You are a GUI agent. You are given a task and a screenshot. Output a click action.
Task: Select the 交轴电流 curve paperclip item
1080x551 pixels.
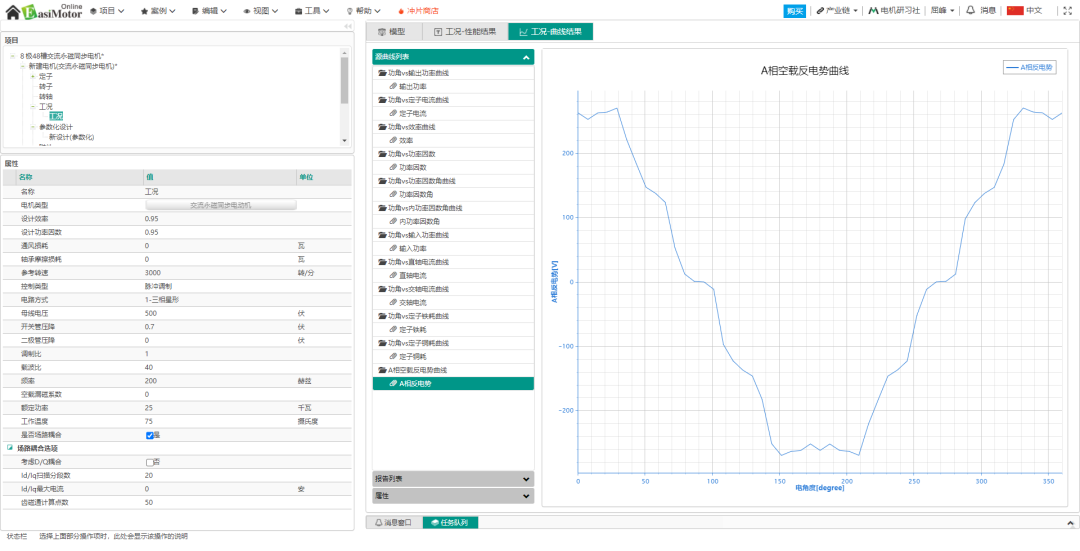point(453,302)
